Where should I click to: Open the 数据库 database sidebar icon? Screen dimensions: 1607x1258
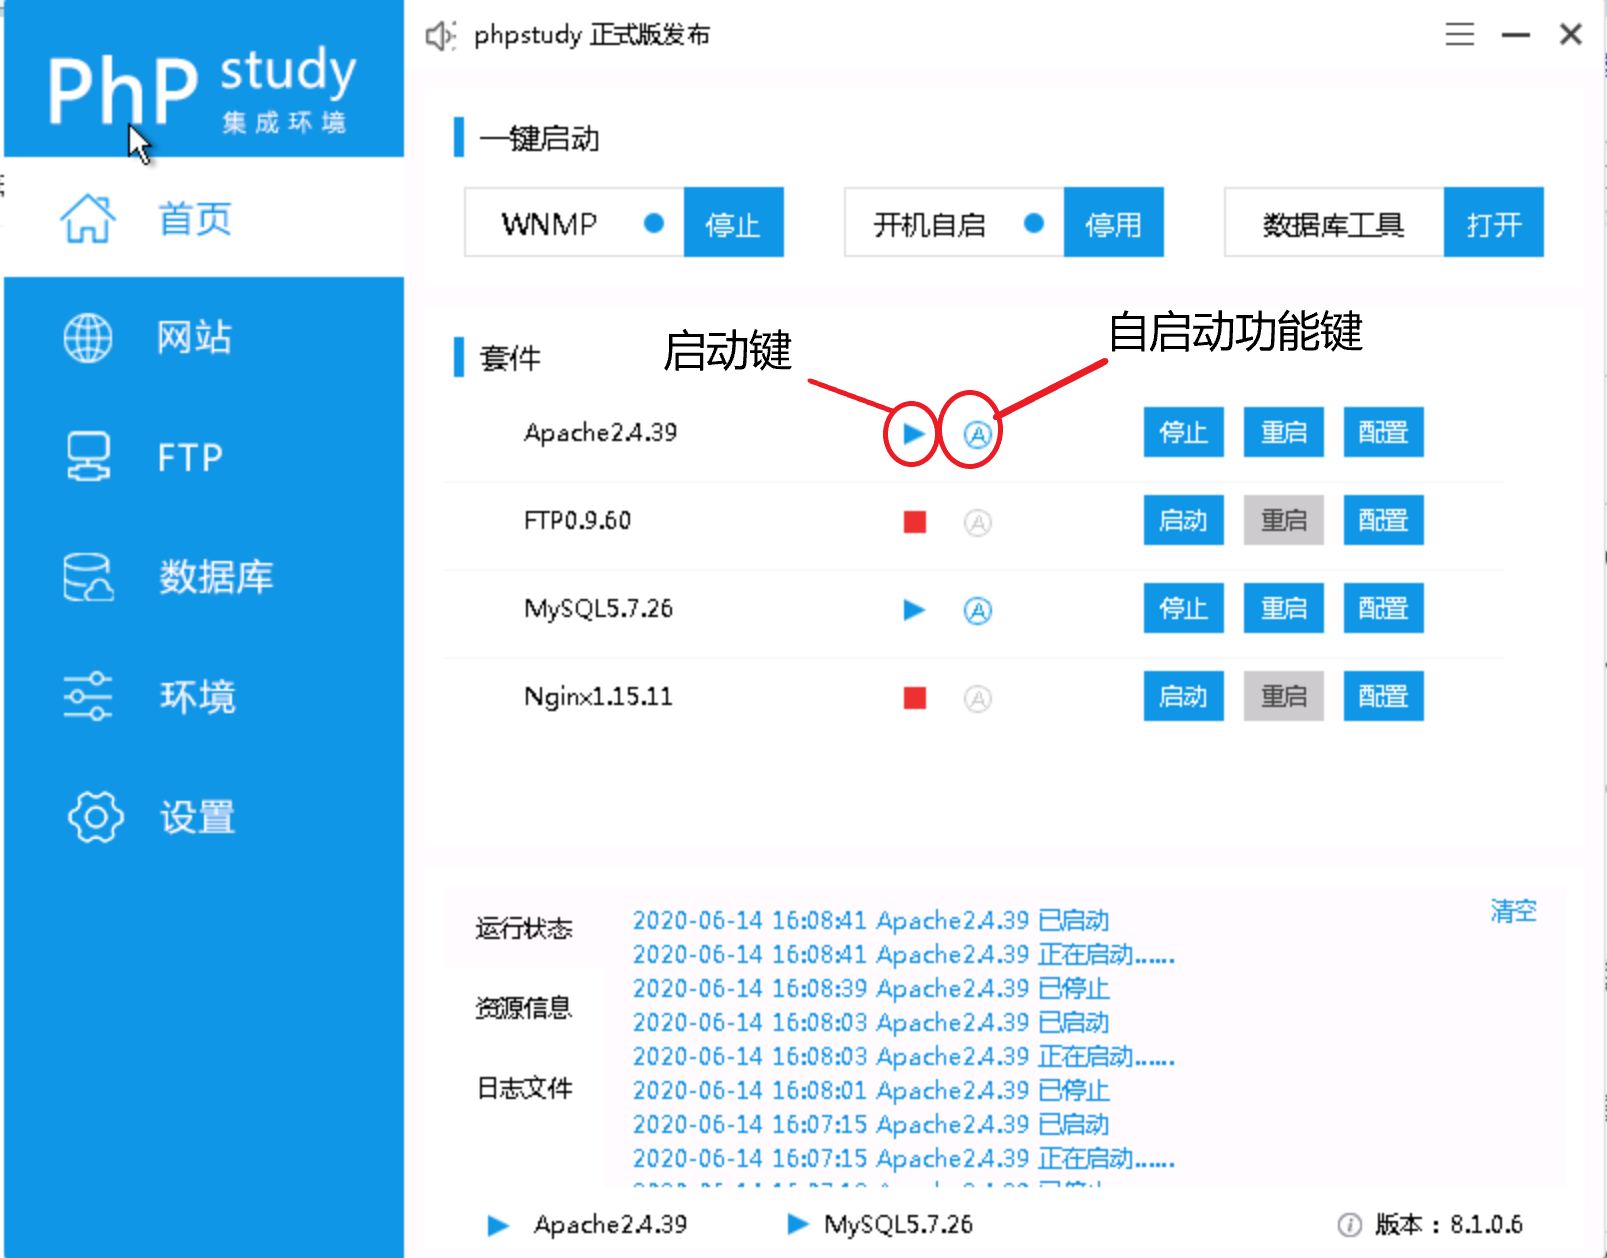[x=88, y=578]
